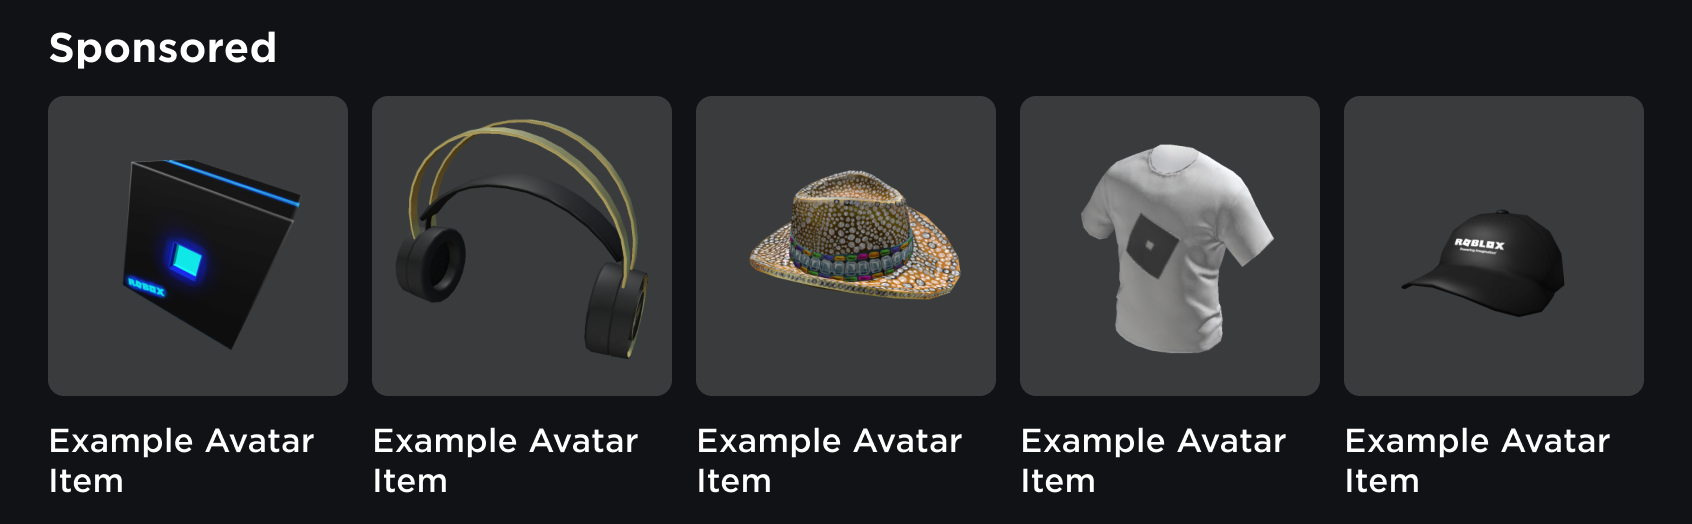
Task: Open the black Roblox cap thumbnail
Action: click(x=1494, y=246)
